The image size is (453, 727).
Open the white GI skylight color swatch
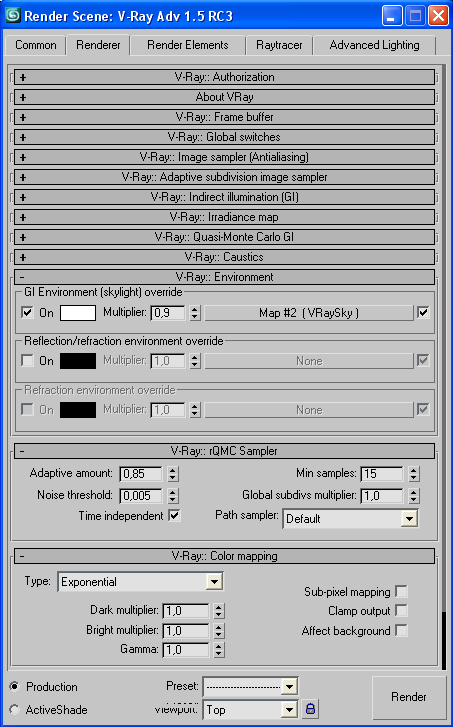78,313
